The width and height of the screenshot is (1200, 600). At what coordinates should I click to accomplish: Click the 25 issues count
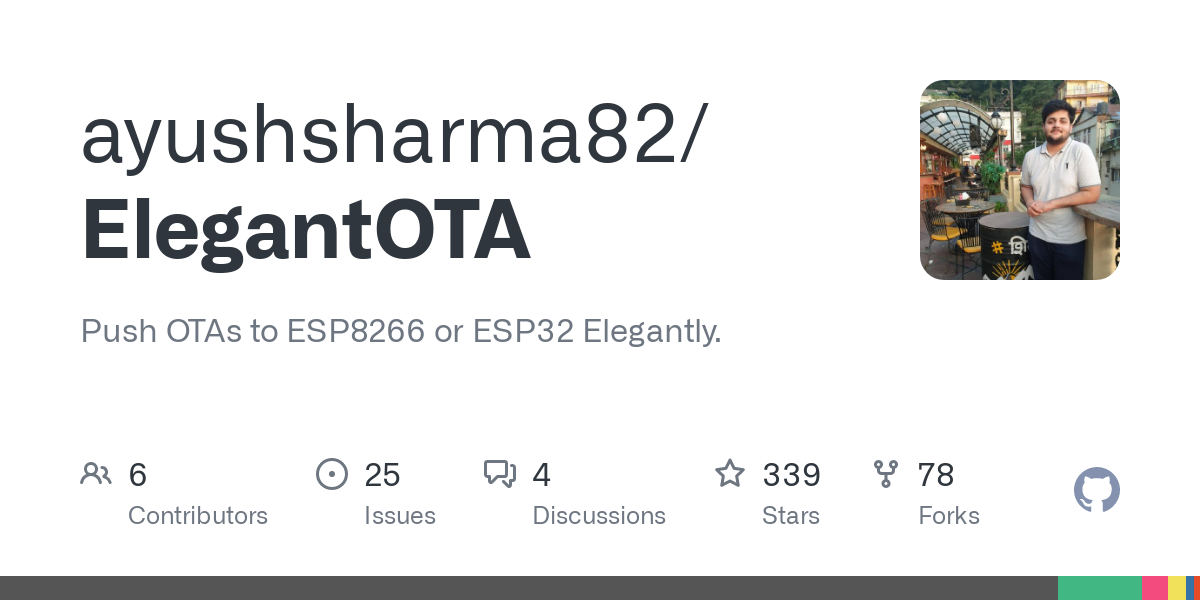[382, 475]
